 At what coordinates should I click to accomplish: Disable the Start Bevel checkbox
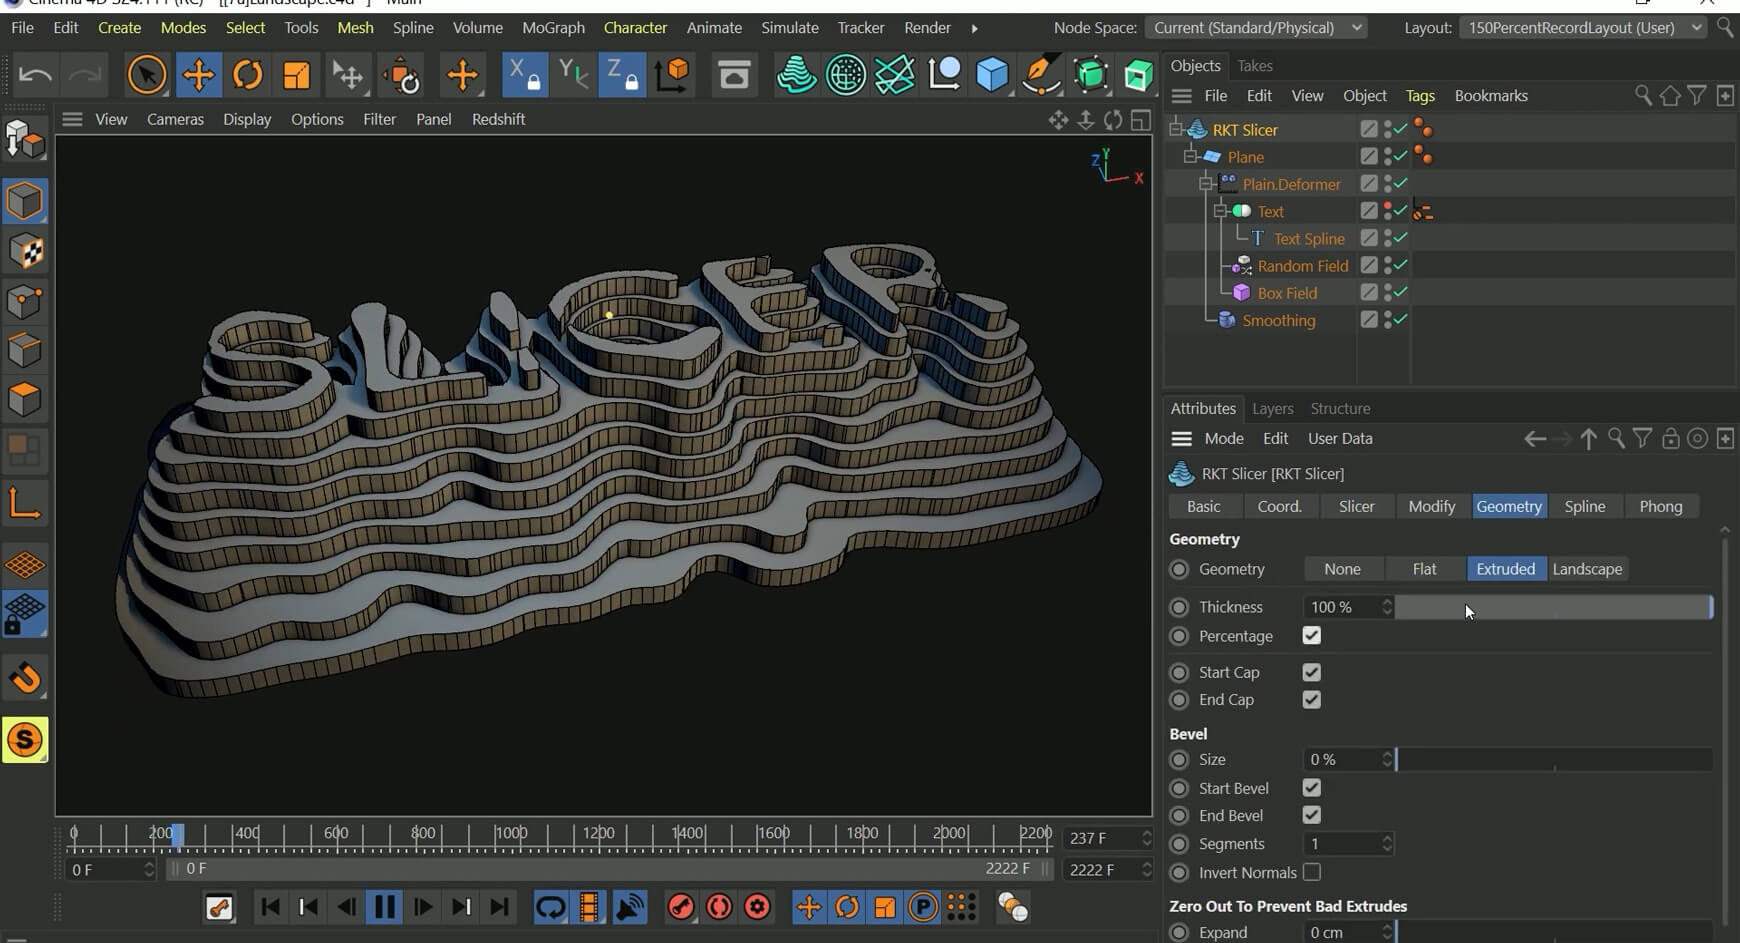pyautogui.click(x=1312, y=788)
